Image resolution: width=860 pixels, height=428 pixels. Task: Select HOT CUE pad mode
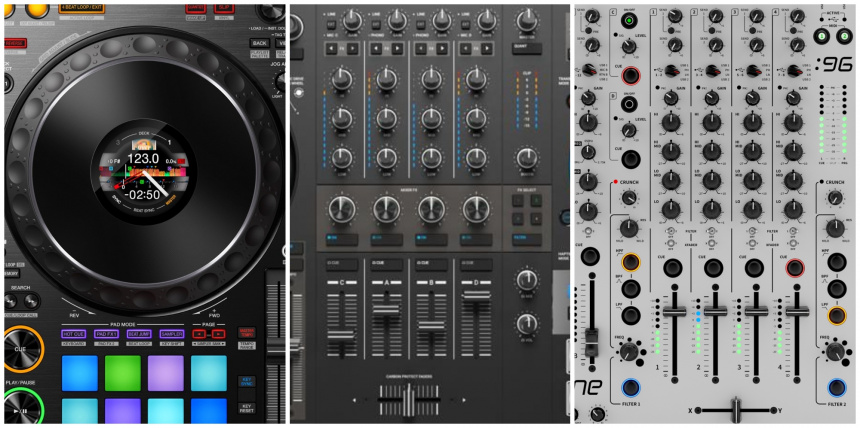pos(73,334)
